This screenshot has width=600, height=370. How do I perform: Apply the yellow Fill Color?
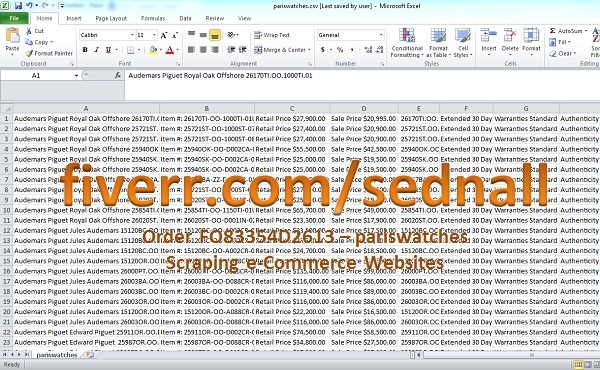point(153,50)
